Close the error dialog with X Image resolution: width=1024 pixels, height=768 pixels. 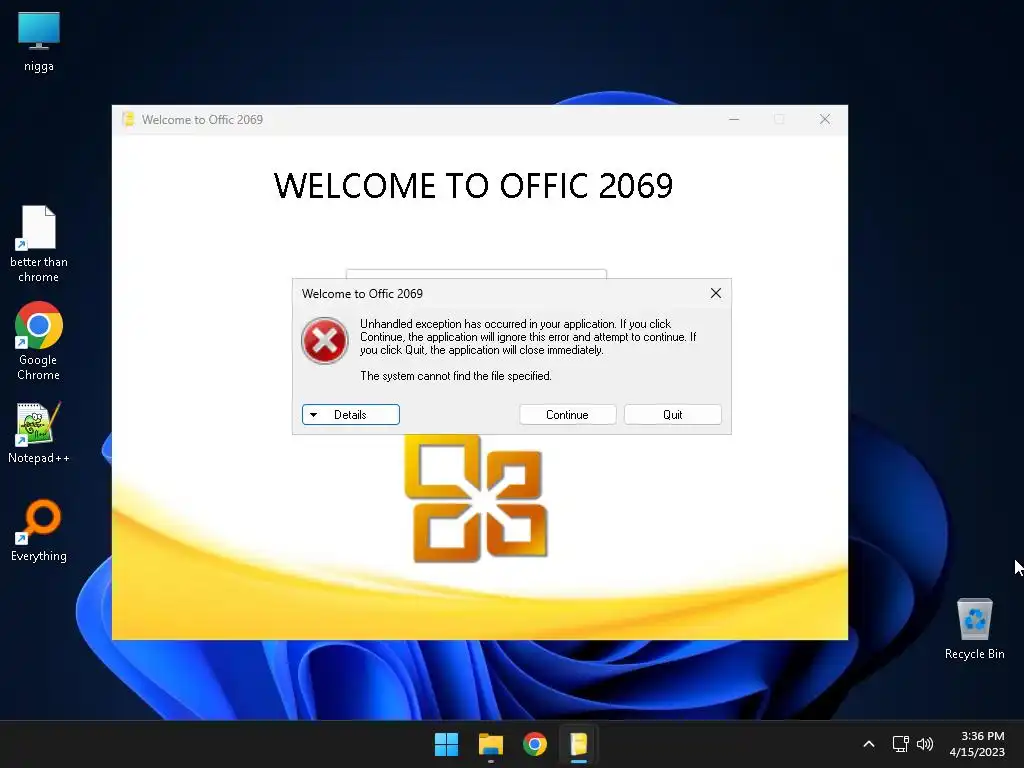[x=716, y=293]
